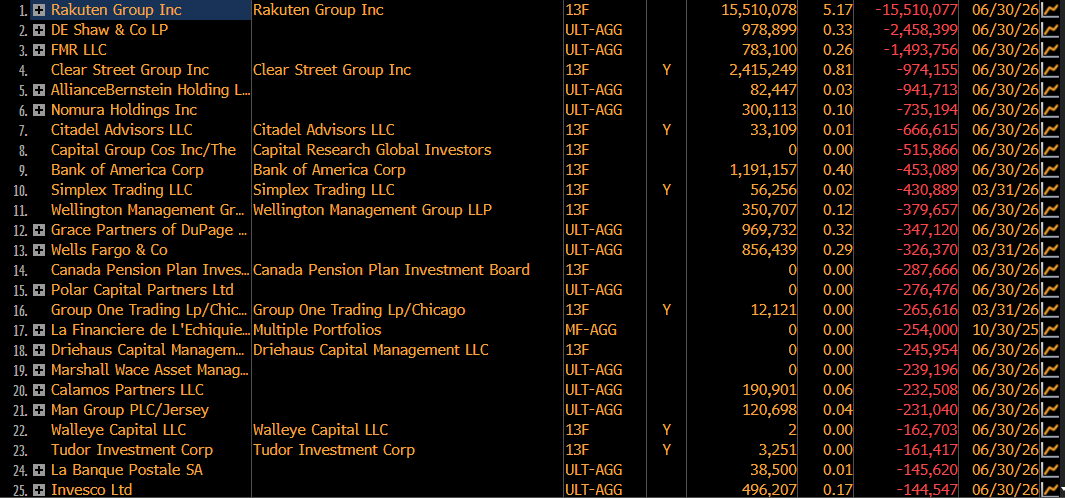This screenshot has height=498, width=1065.
Task: Open chart icon for Walleye Capital LLC row
Action: (x=1050, y=430)
